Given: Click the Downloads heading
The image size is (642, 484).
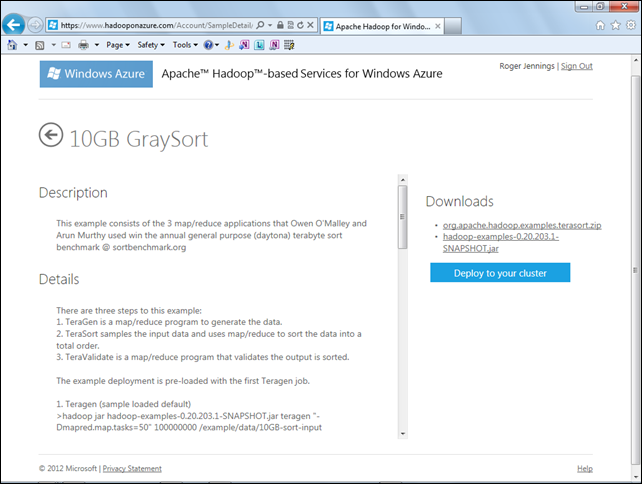Looking at the screenshot, I should (459, 201).
